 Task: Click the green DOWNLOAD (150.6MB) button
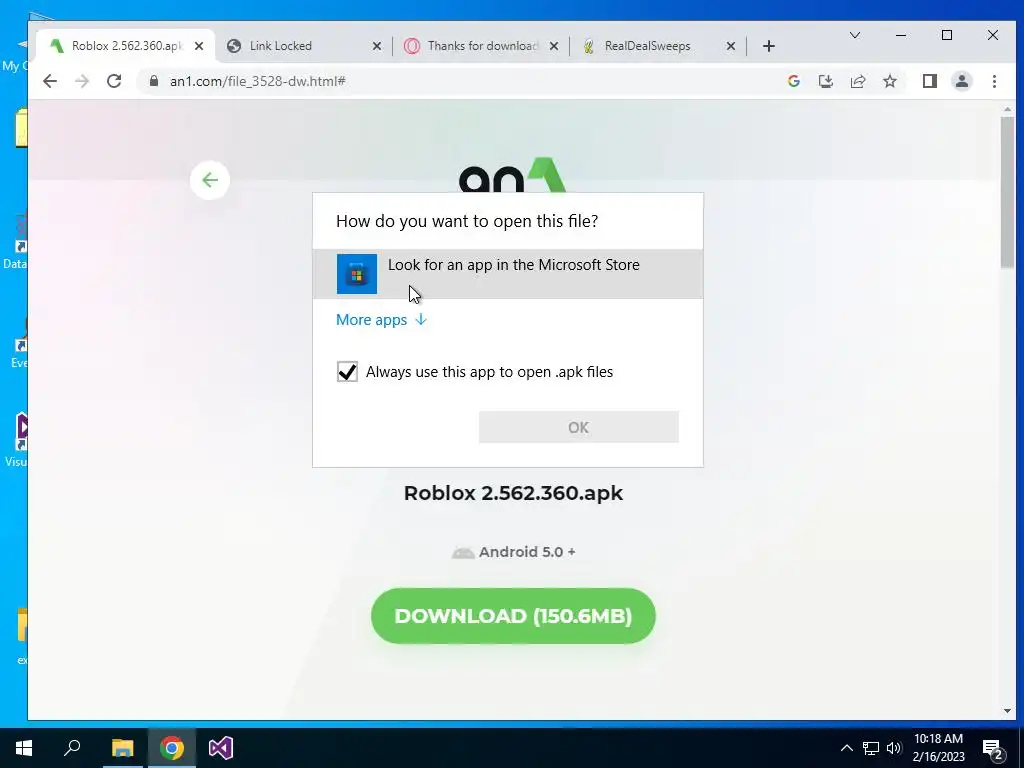coord(513,616)
